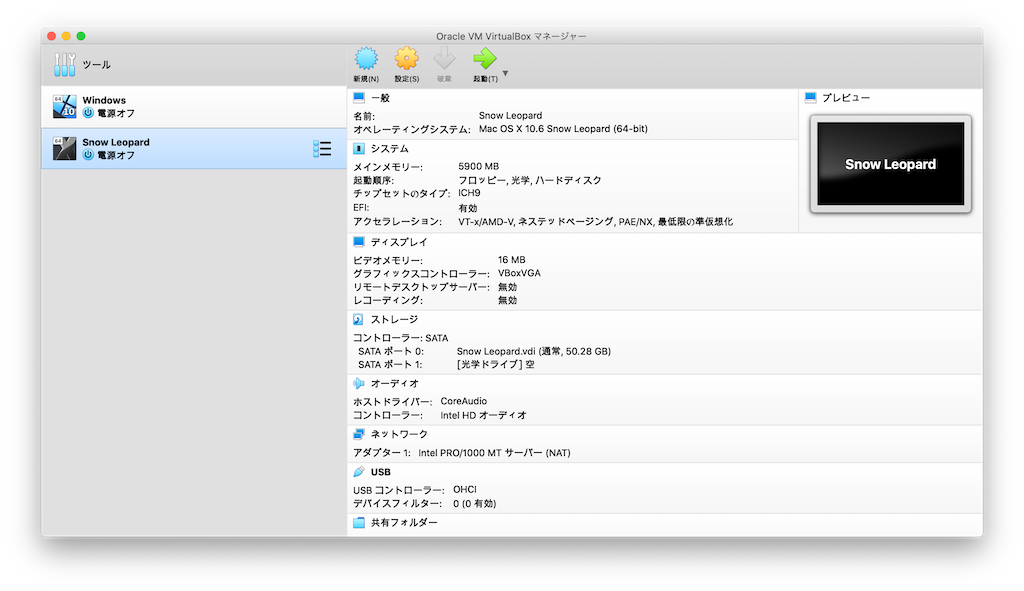
Task: Click Mac OS X 10.6 Snow Leopard (64-bit) text
Action: tap(563, 129)
